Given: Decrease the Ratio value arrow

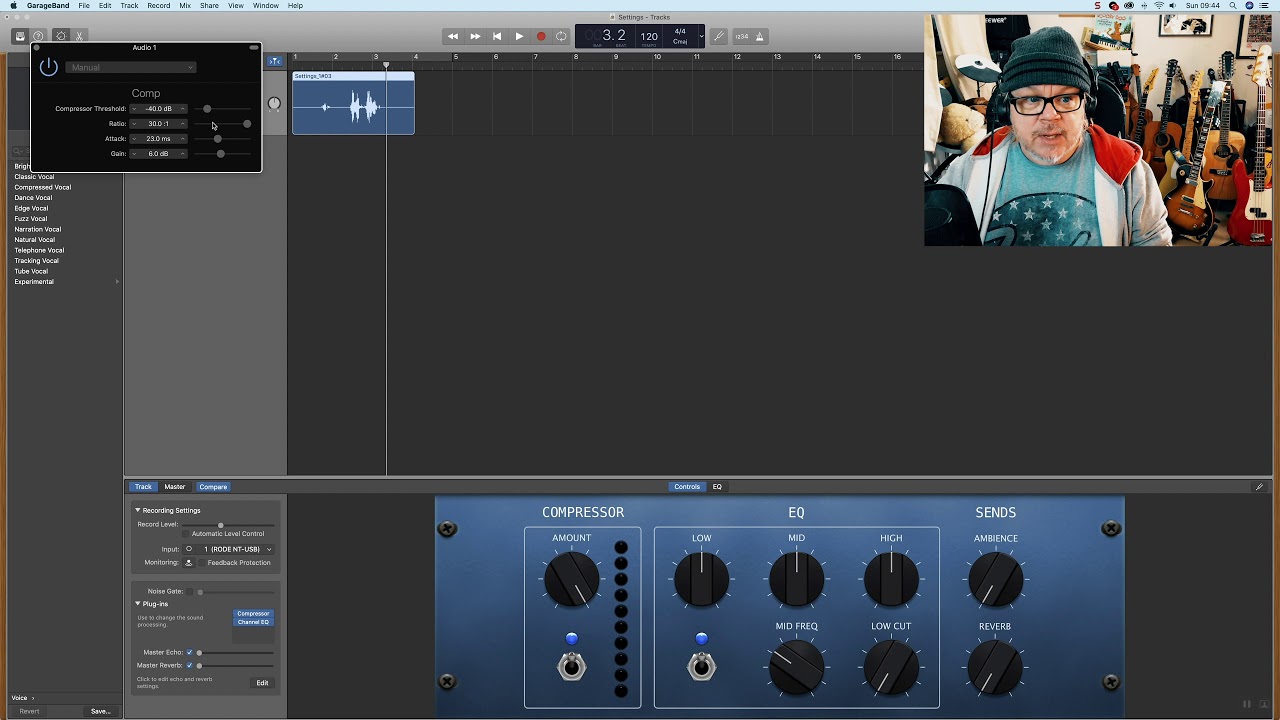Looking at the screenshot, I should 134,124.
